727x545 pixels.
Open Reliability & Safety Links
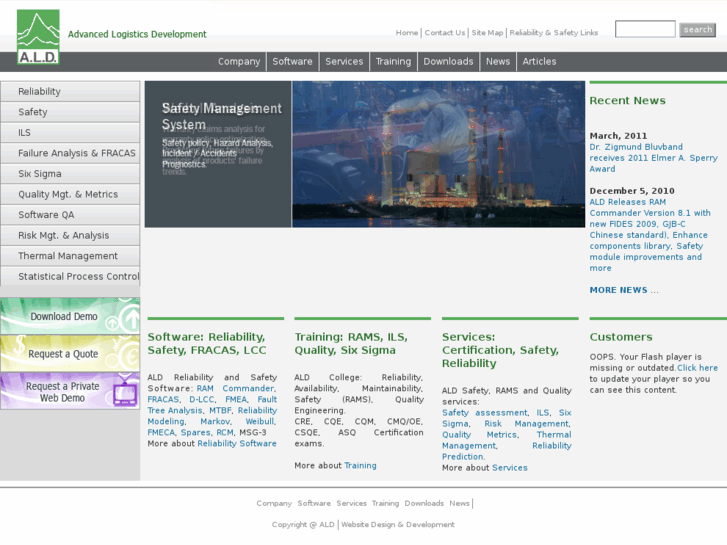(554, 33)
